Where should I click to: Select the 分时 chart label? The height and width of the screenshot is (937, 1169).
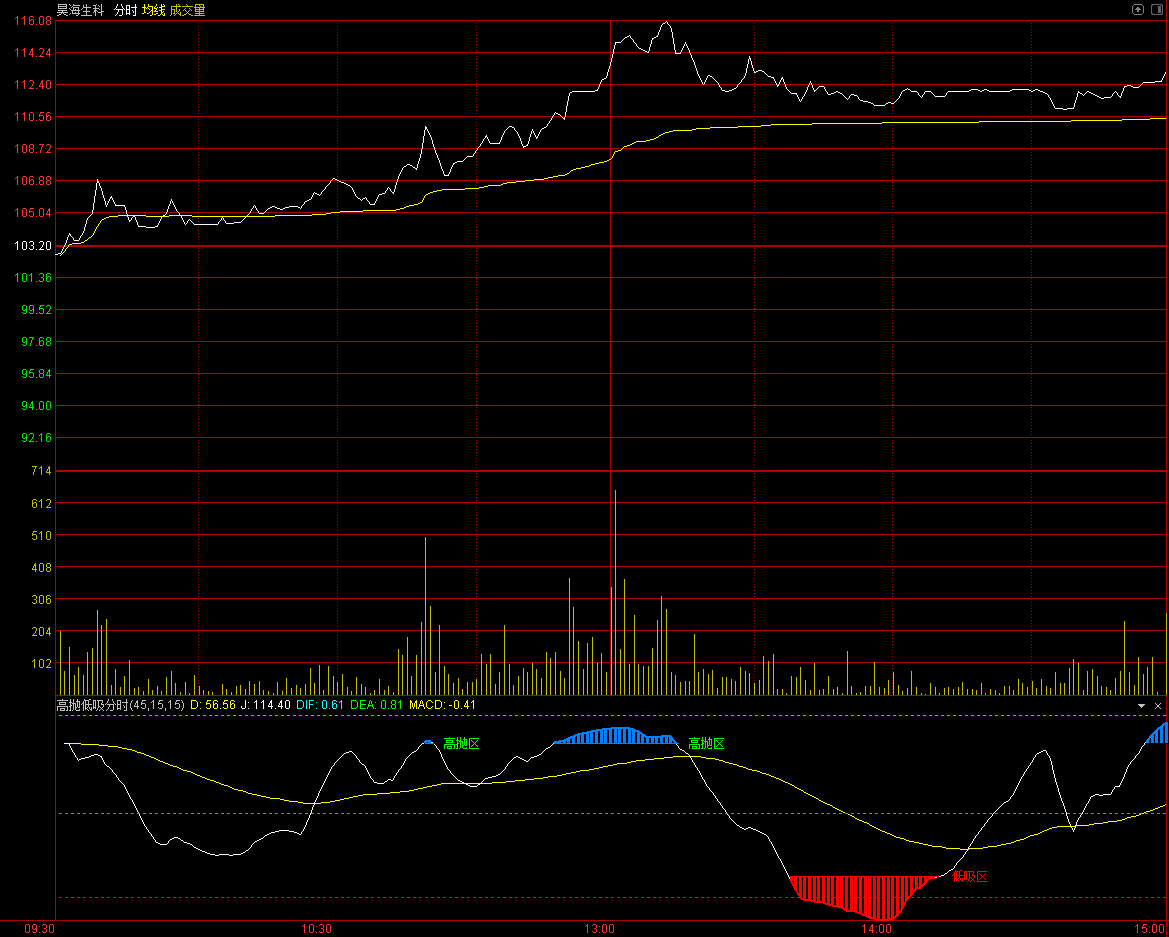click(125, 10)
